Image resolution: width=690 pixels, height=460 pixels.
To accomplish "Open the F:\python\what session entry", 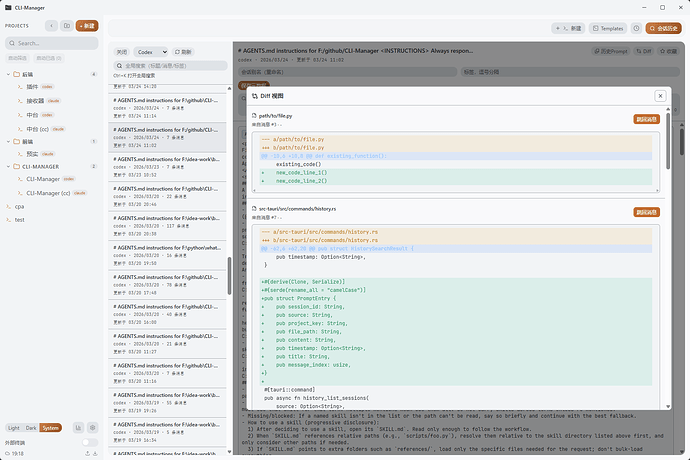I will tap(167, 255).
